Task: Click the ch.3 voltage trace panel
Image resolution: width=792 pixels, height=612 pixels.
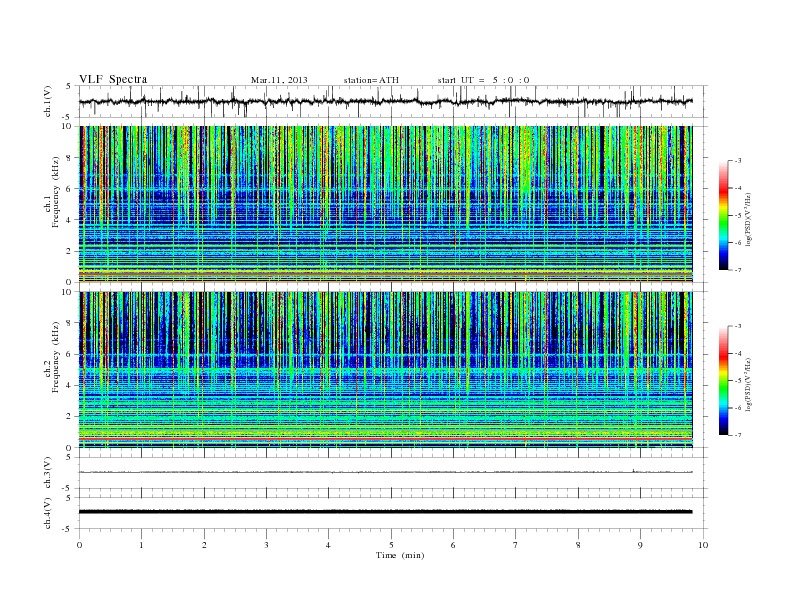Action: tap(393, 473)
